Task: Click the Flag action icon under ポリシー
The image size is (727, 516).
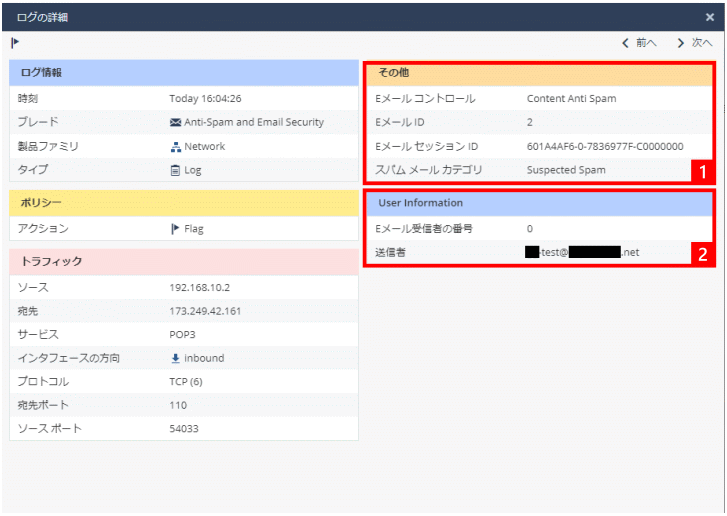Action: [x=176, y=229]
